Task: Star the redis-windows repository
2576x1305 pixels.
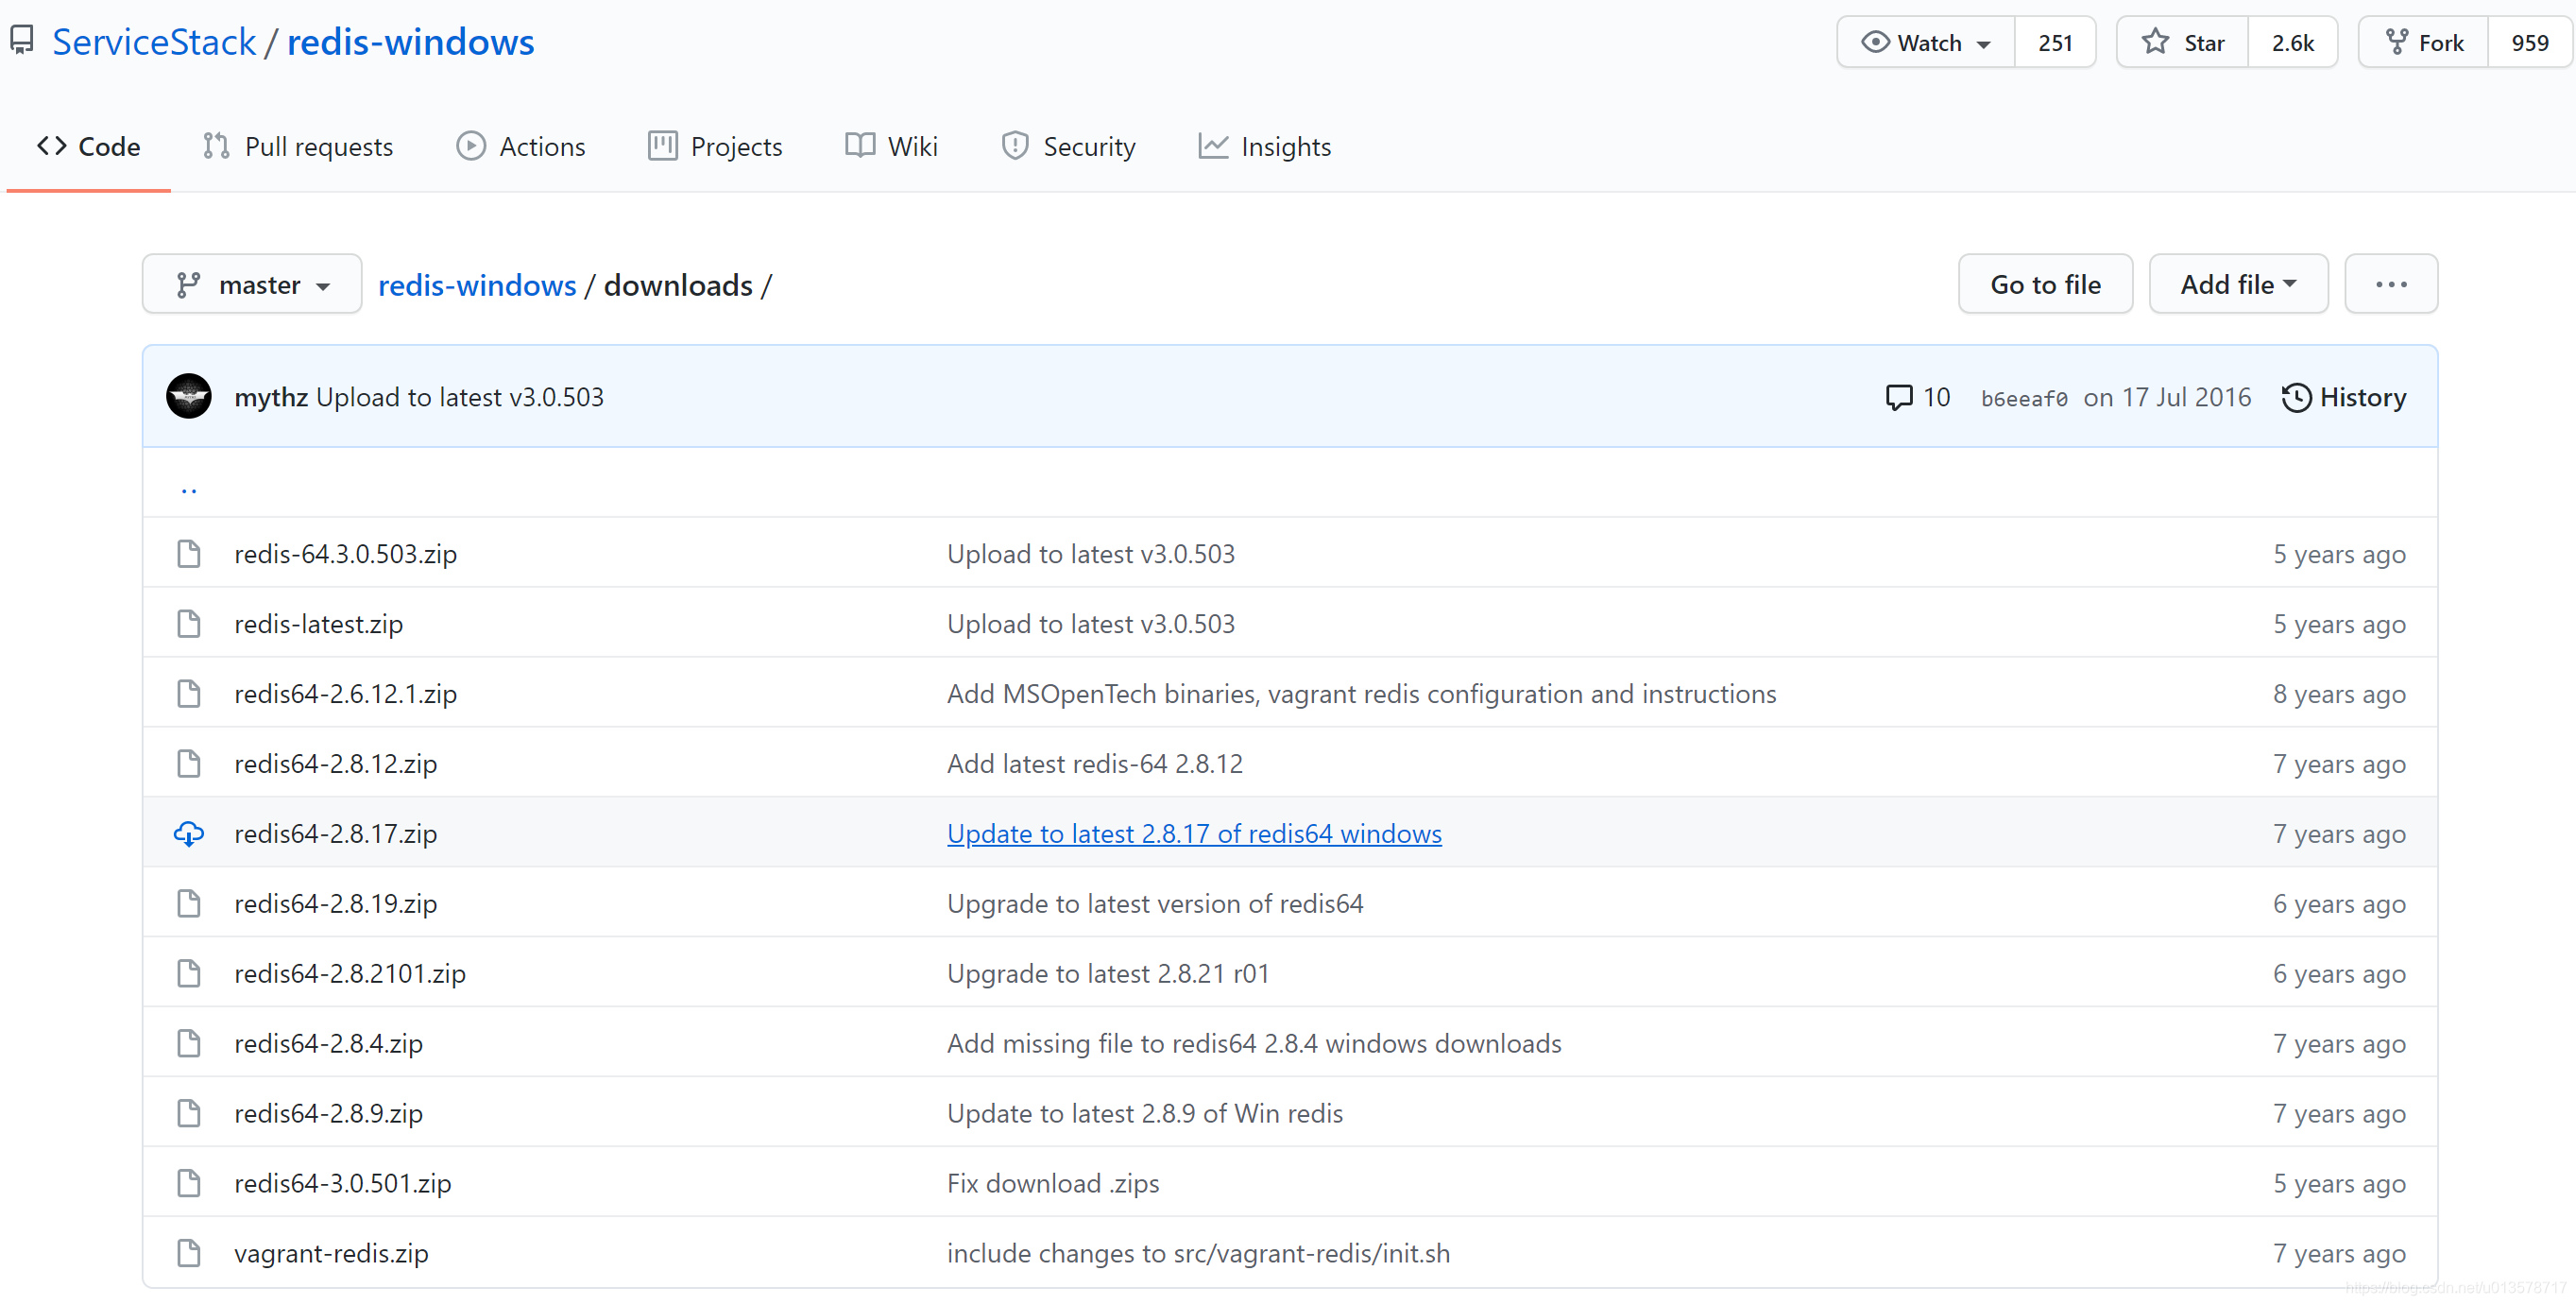Action: [x=2182, y=42]
